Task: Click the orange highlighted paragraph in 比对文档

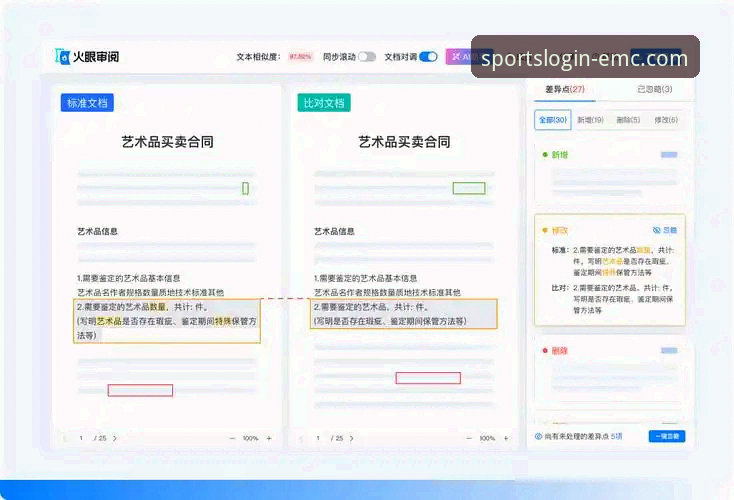Action: [404, 314]
